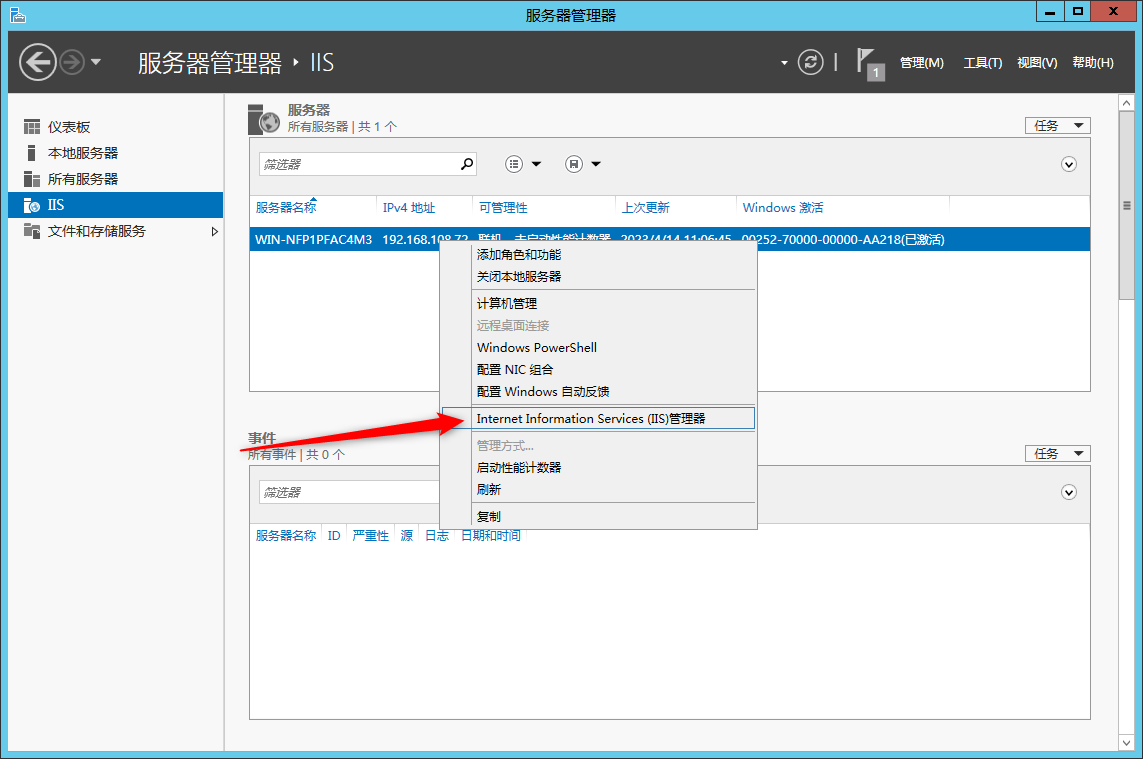1143x759 pixels.
Task: Expand the 文件和存储服务 submenu arrow
Action: pos(214,231)
